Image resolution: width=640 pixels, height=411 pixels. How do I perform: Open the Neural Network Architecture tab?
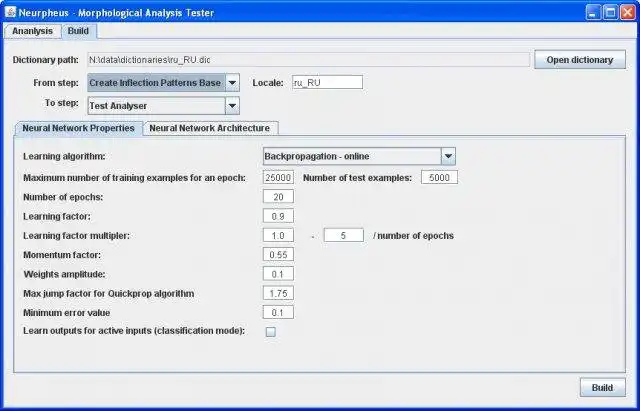pyautogui.click(x=210, y=128)
